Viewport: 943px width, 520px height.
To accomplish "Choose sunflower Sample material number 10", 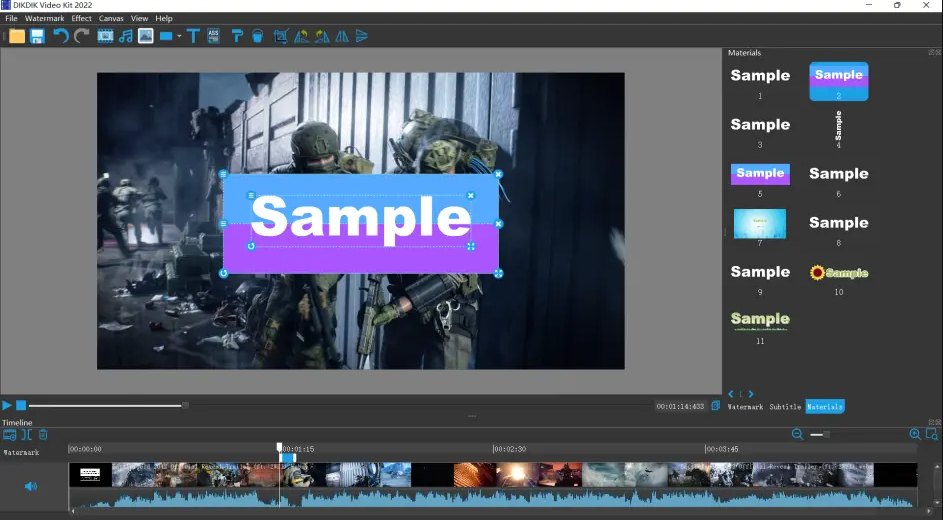I will (x=839, y=272).
